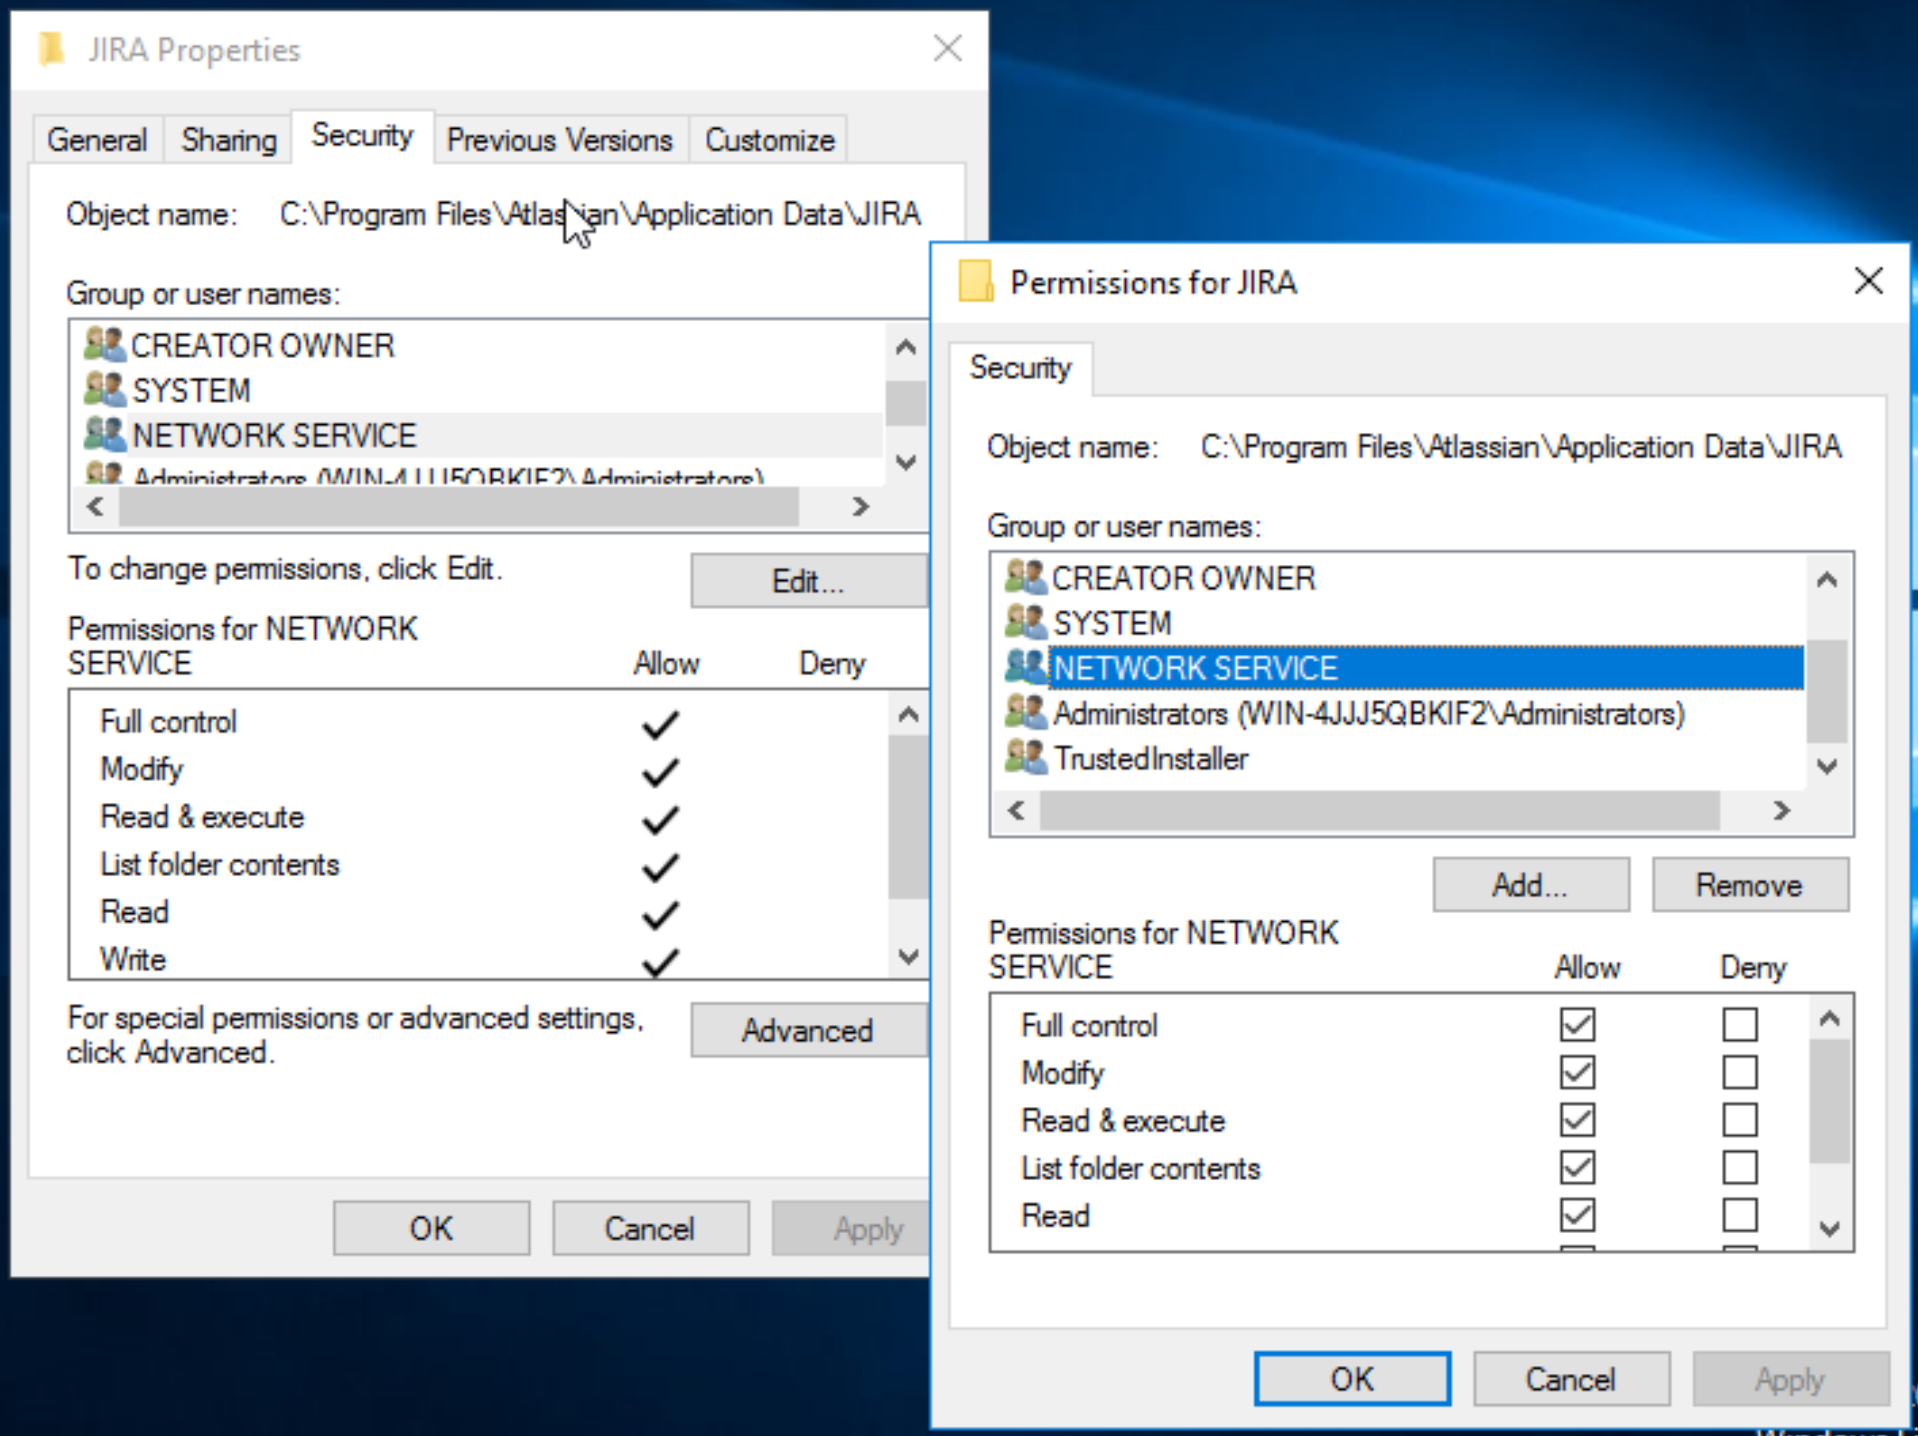This screenshot has height=1436, width=1918.
Task: Uncheck Allow List folder contents checkbox
Action: pos(1577,1167)
